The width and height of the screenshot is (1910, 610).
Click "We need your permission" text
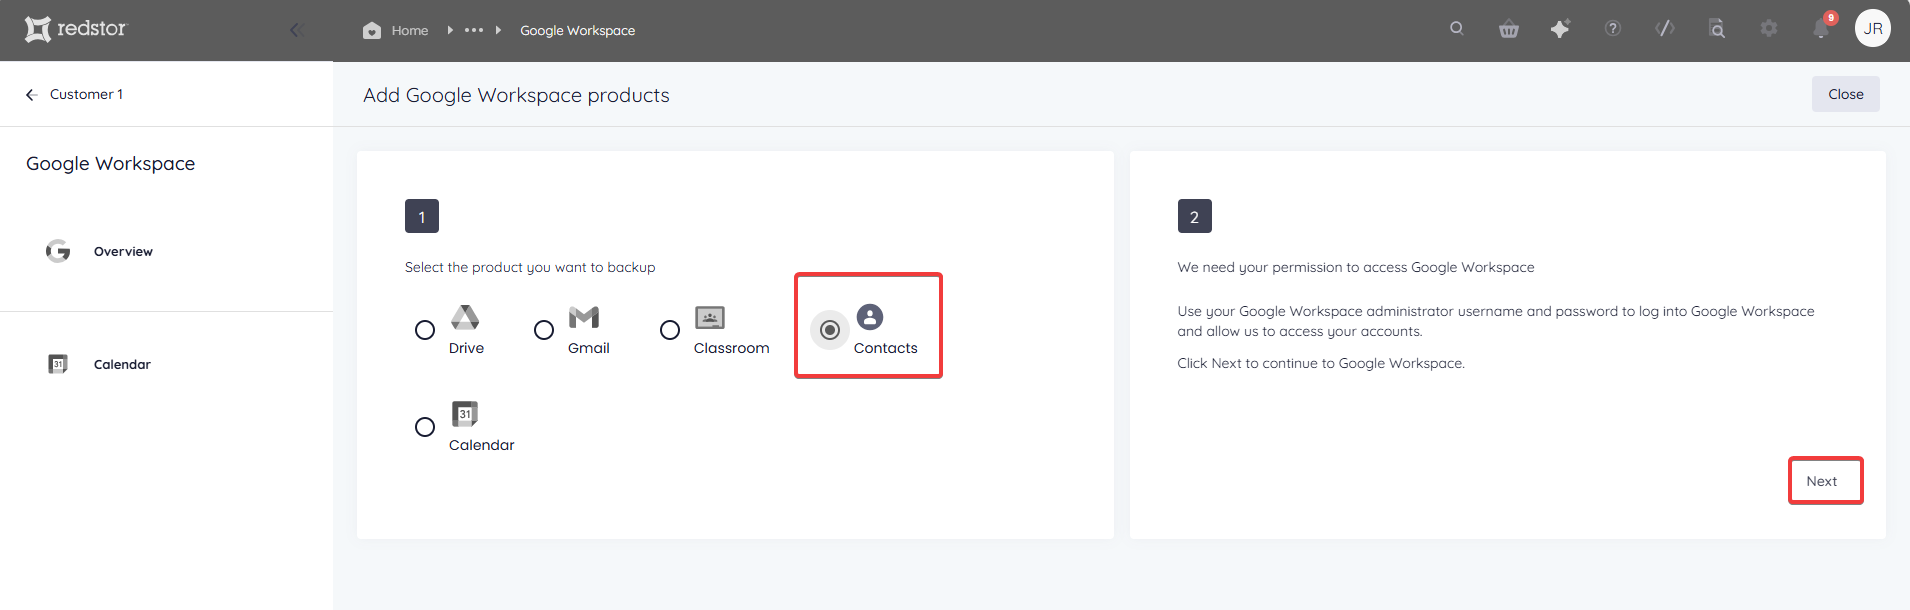tap(1356, 267)
